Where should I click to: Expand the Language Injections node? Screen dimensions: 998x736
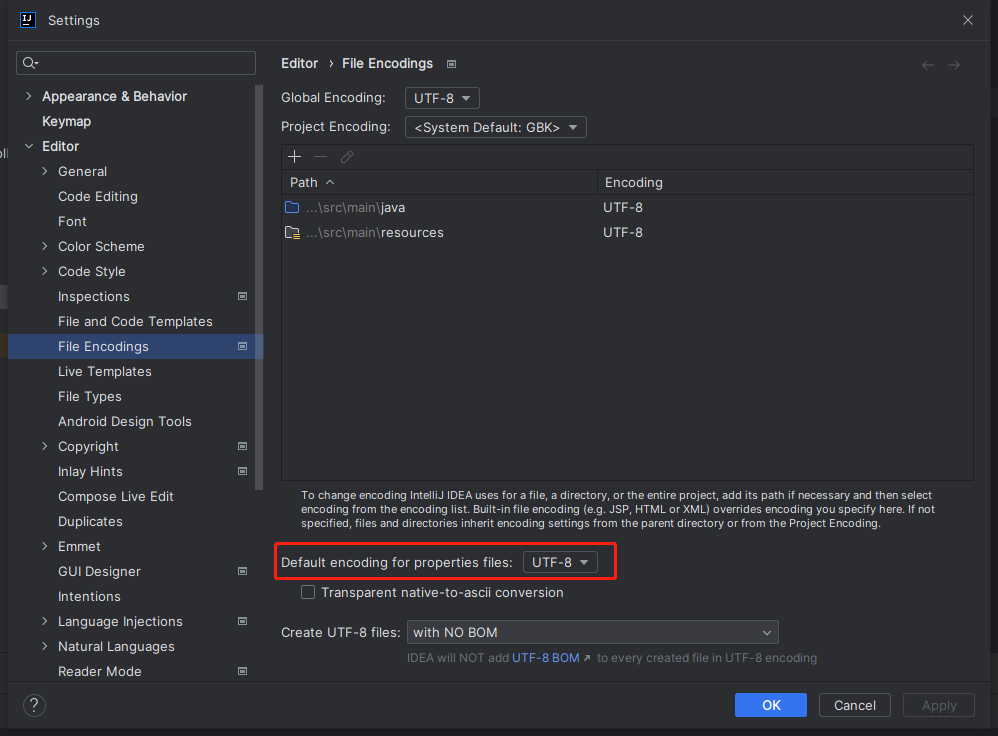coord(45,621)
